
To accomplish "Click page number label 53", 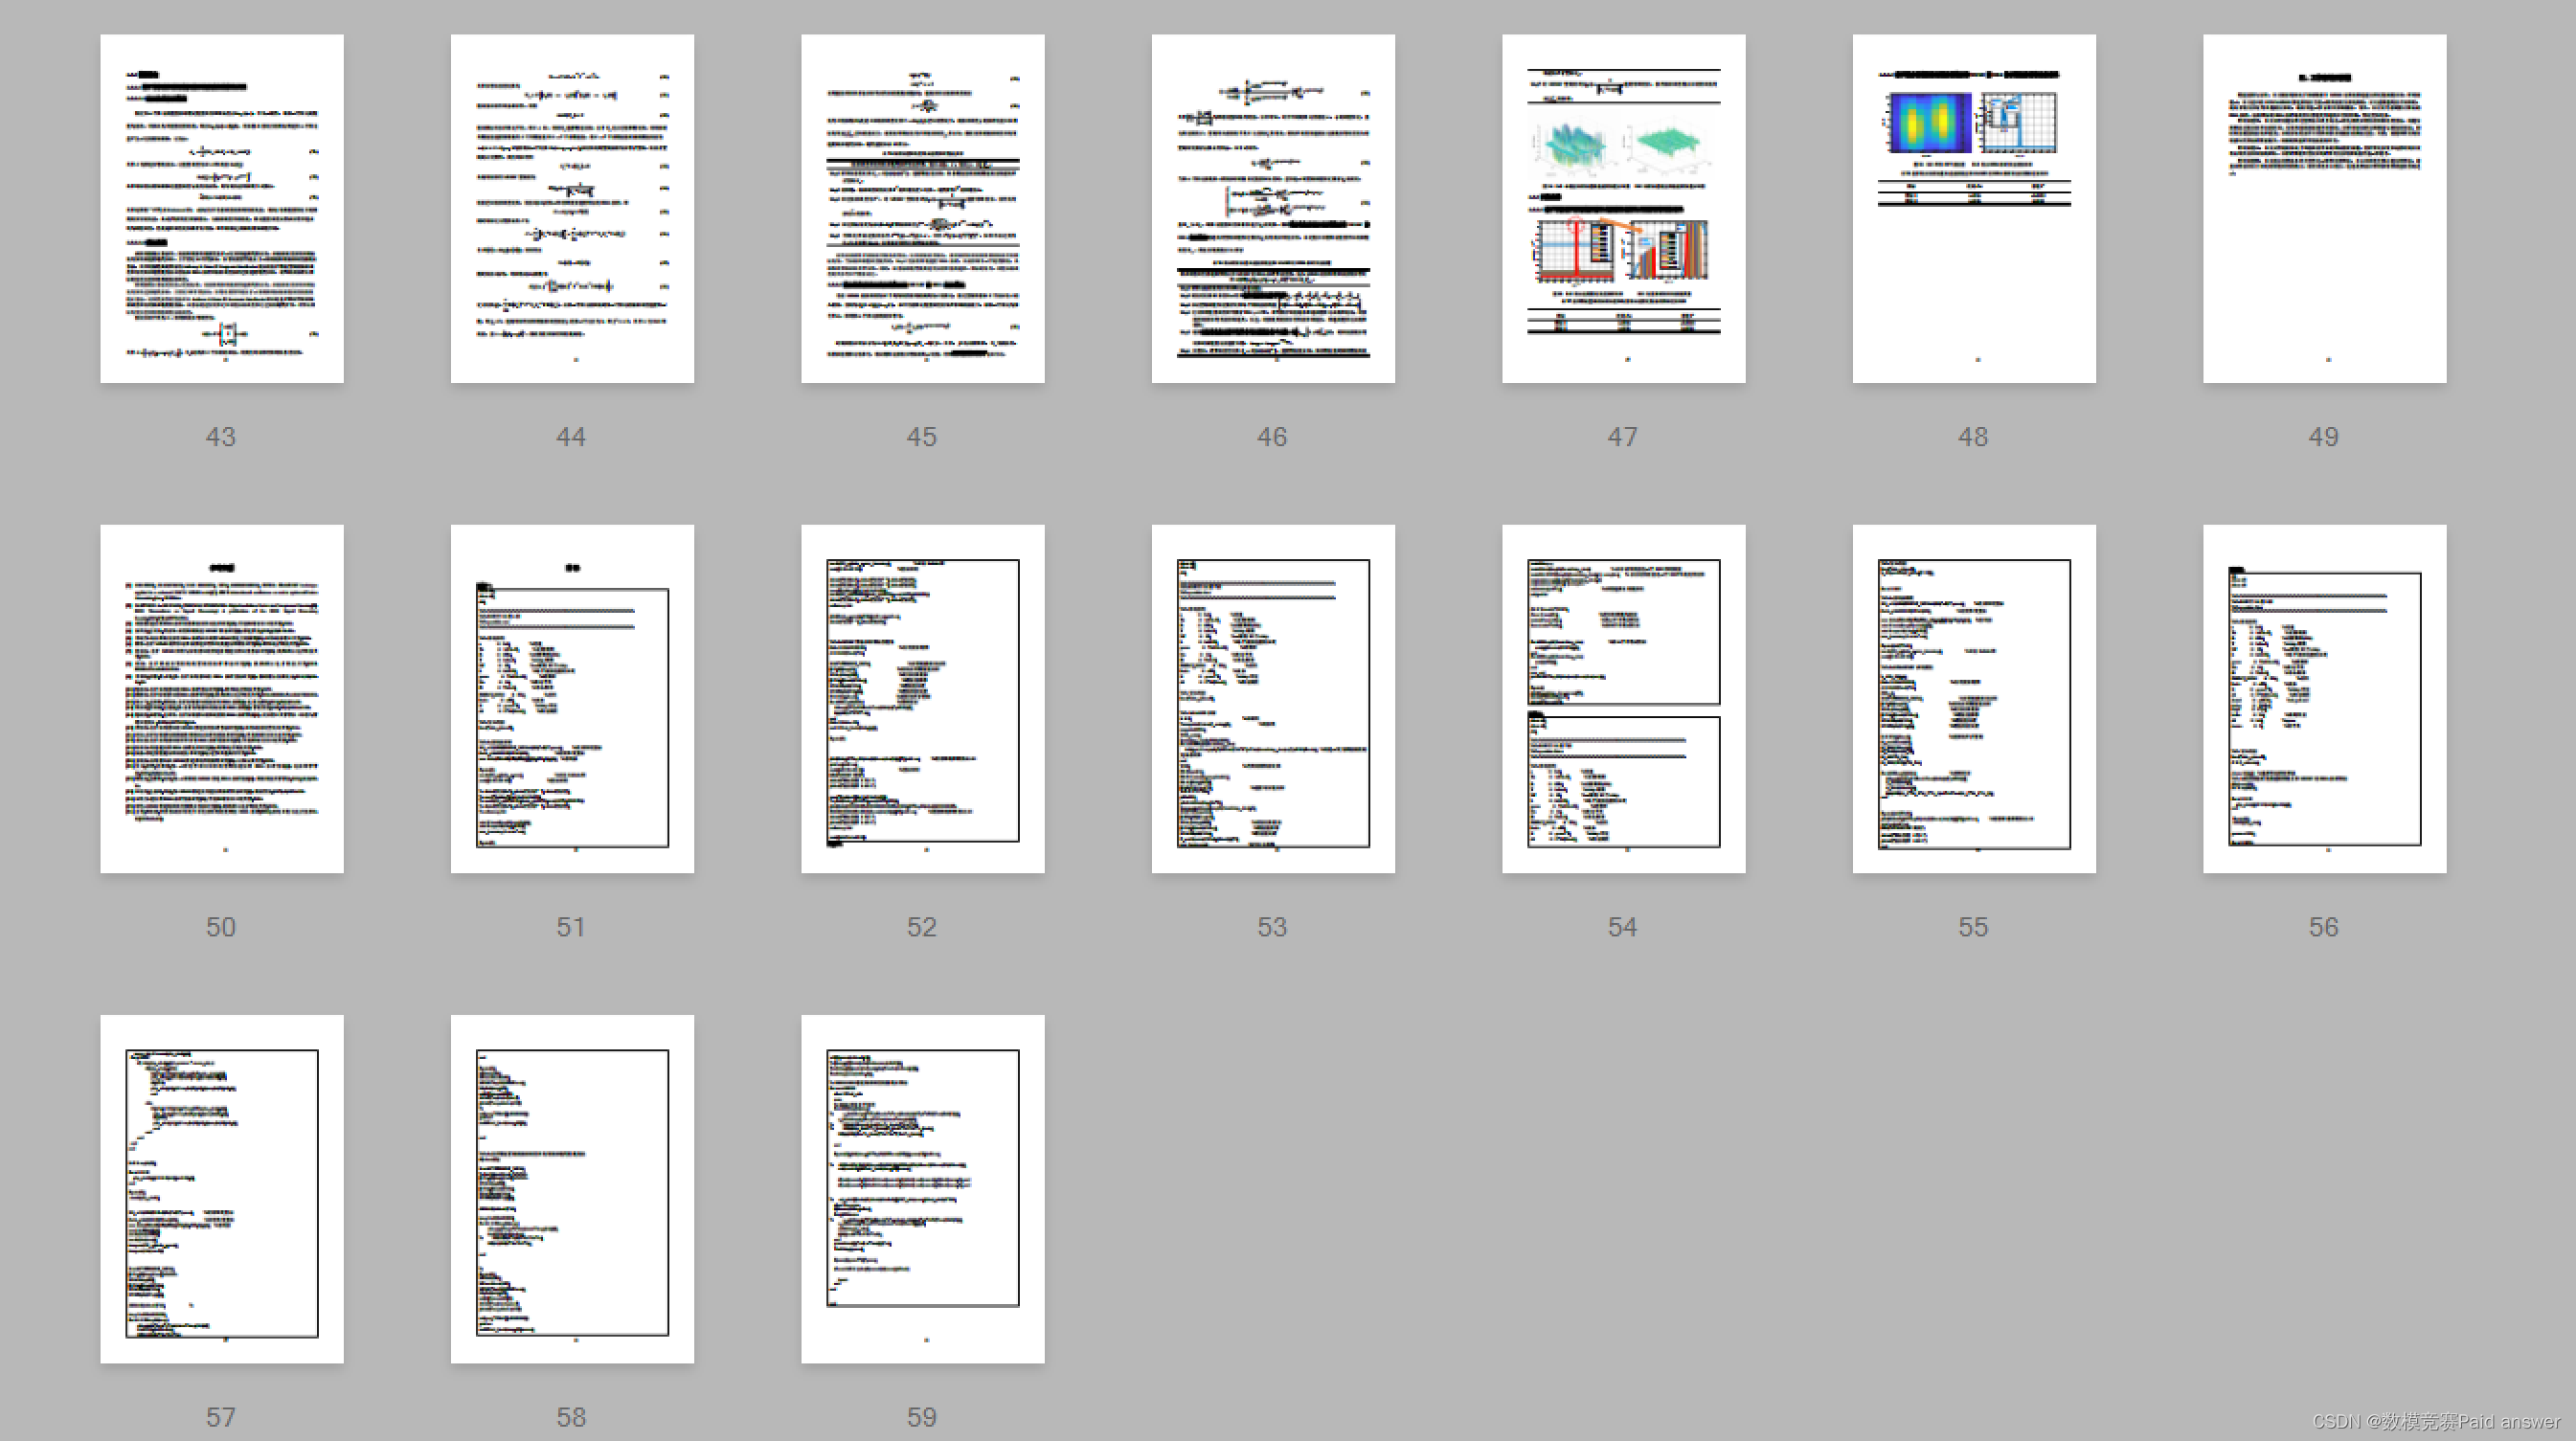I will click(x=1272, y=927).
